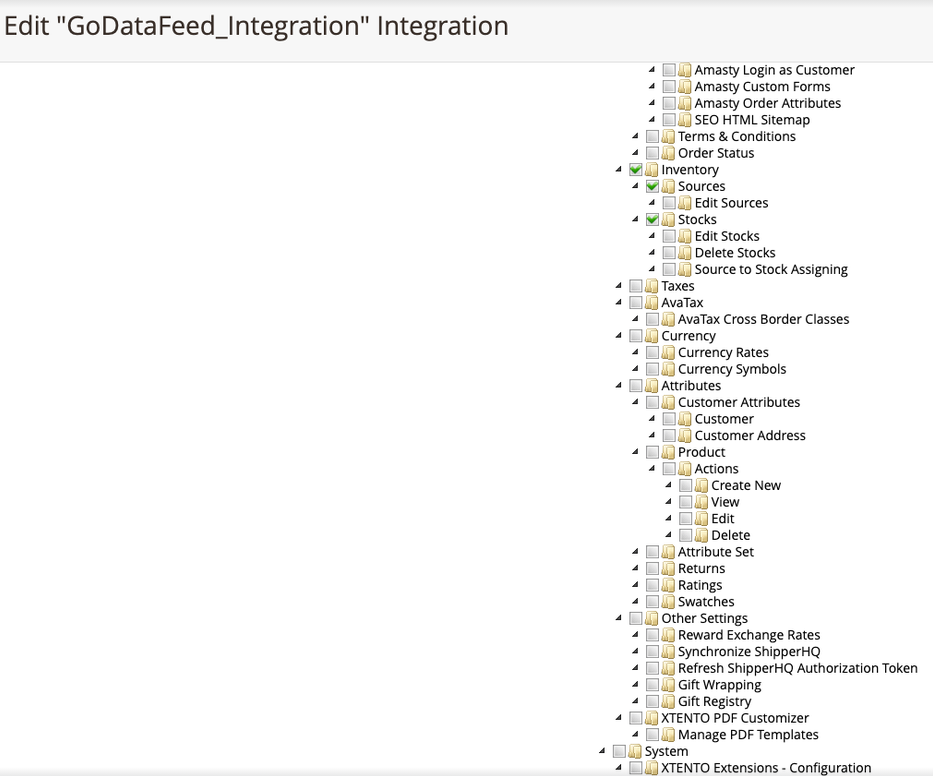Image resolution: width=933 pixels, height=776 pixels.
Task: Enable the Taxes checkbox
Action: coord(635,286)
